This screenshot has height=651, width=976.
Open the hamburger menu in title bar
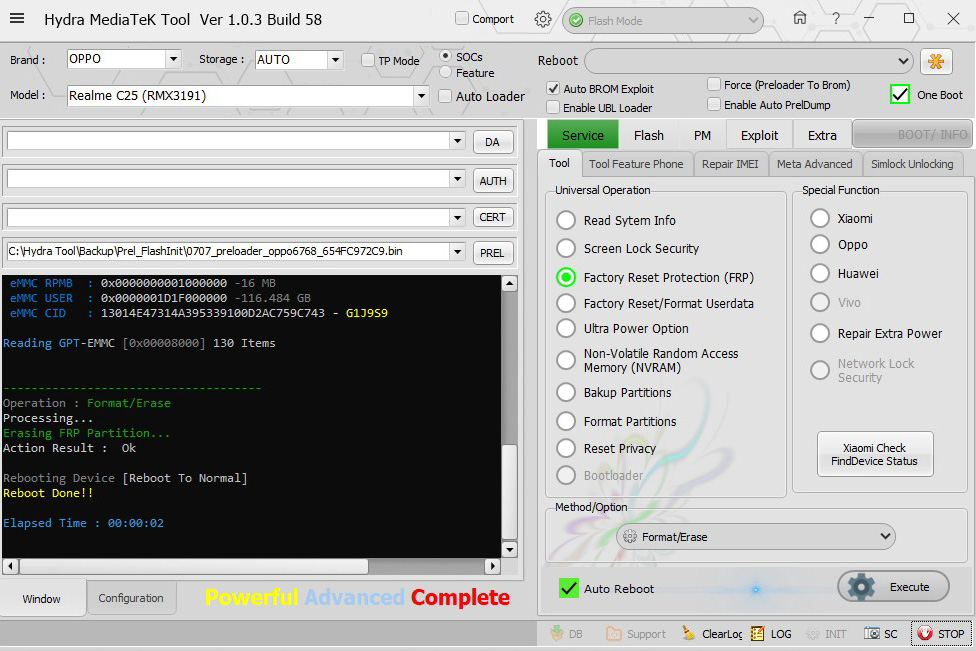pyautogui.click(x=20, y=19)
